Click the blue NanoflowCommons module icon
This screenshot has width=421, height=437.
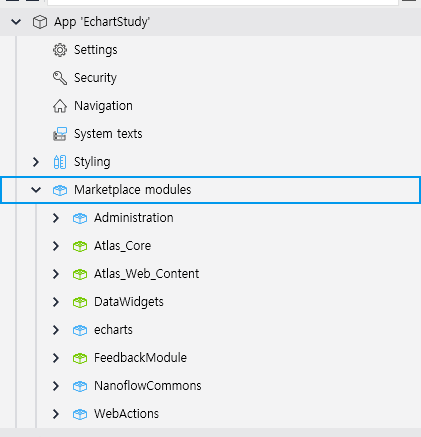[80, 386]
